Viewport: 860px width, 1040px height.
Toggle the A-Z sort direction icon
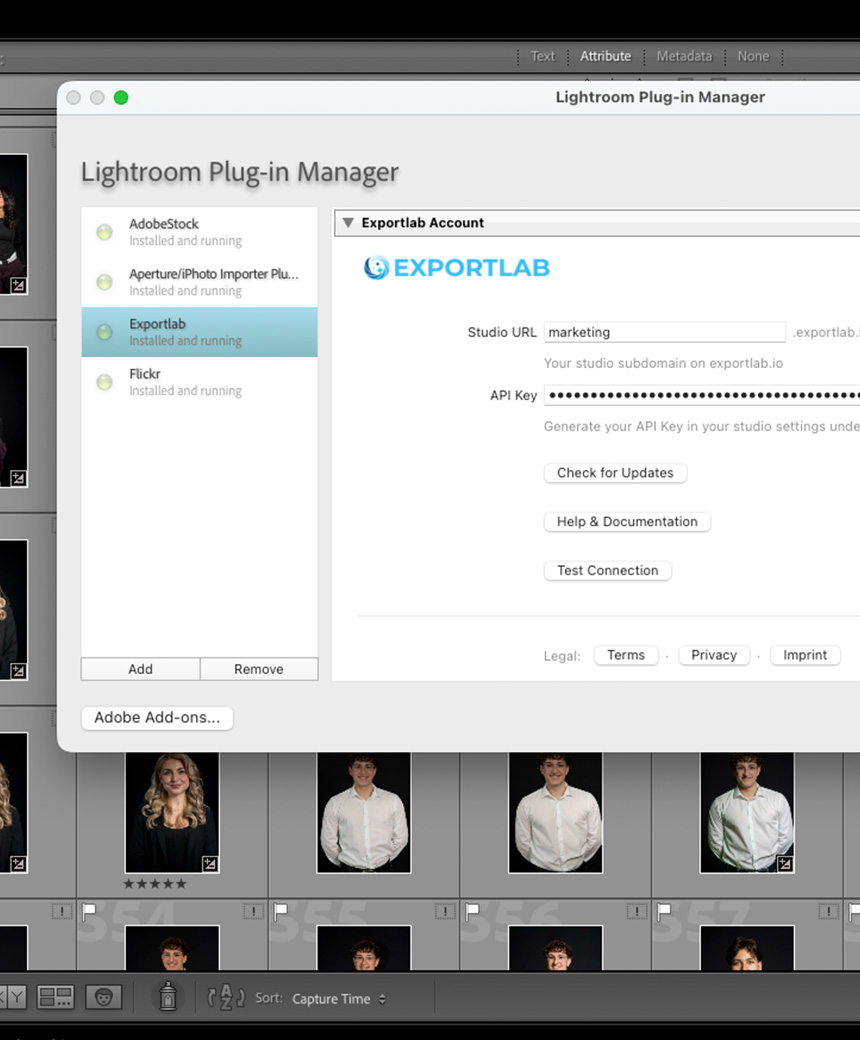[226, 998]
